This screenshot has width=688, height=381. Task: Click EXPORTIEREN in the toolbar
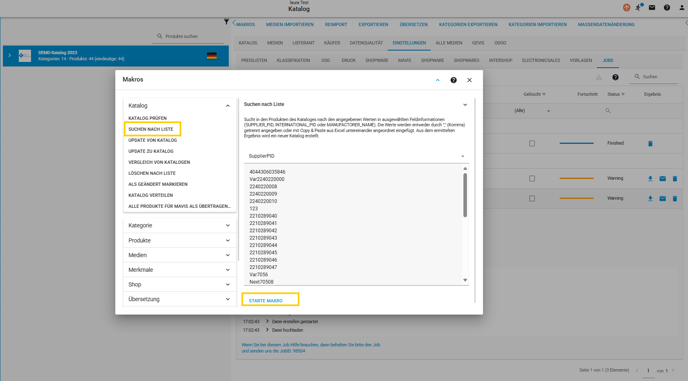(373, 25)
